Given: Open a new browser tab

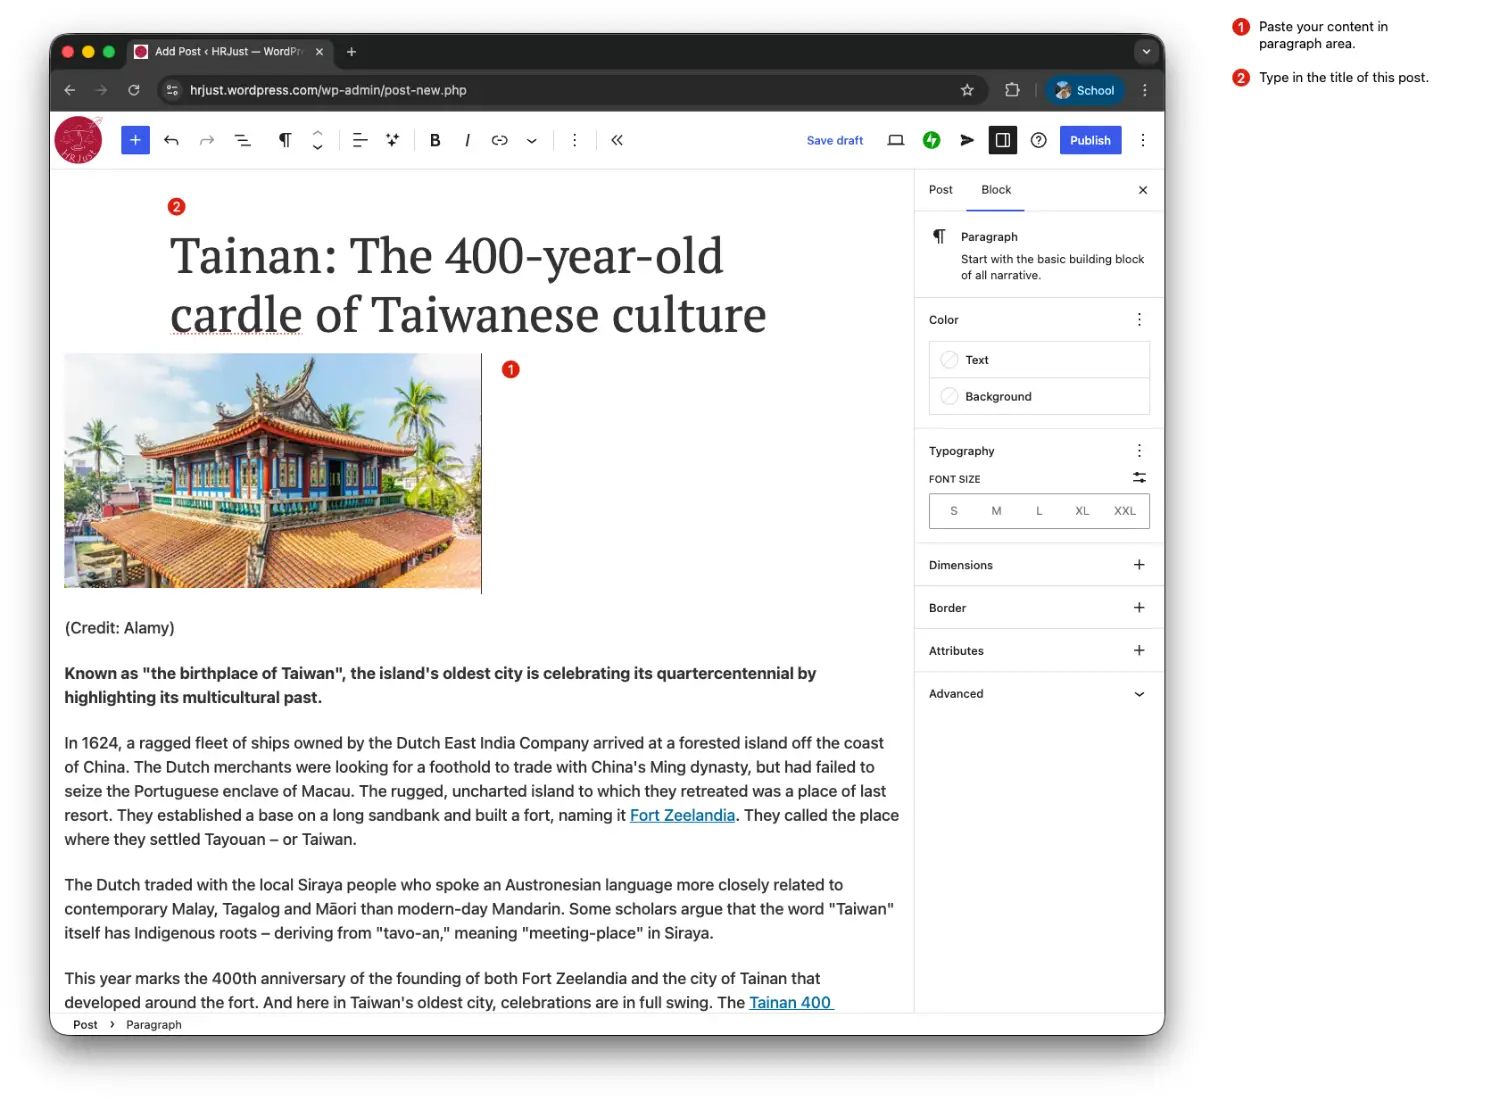Looking at the screenshot, I should pyautogui.click(x=351, y=52).
